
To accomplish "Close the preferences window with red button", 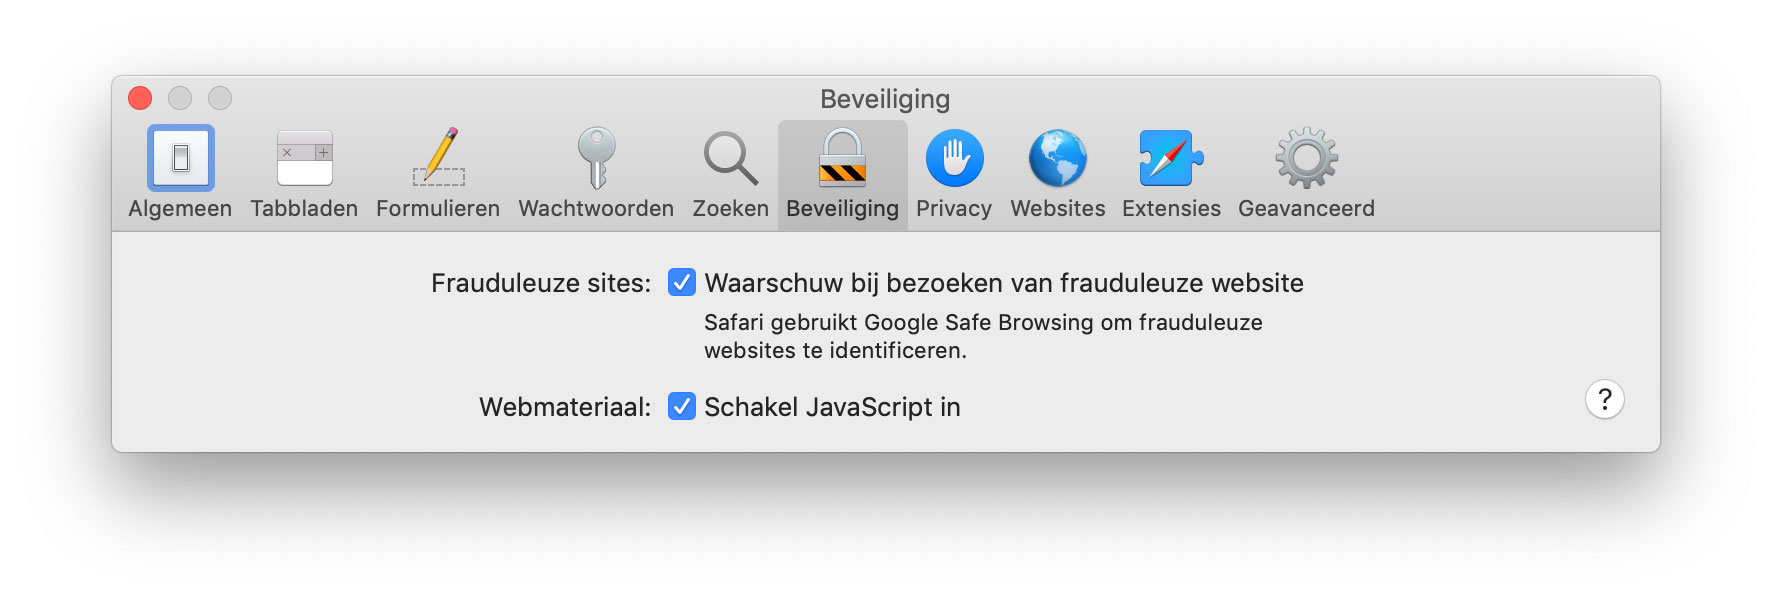I will click(x=140, y=98).
